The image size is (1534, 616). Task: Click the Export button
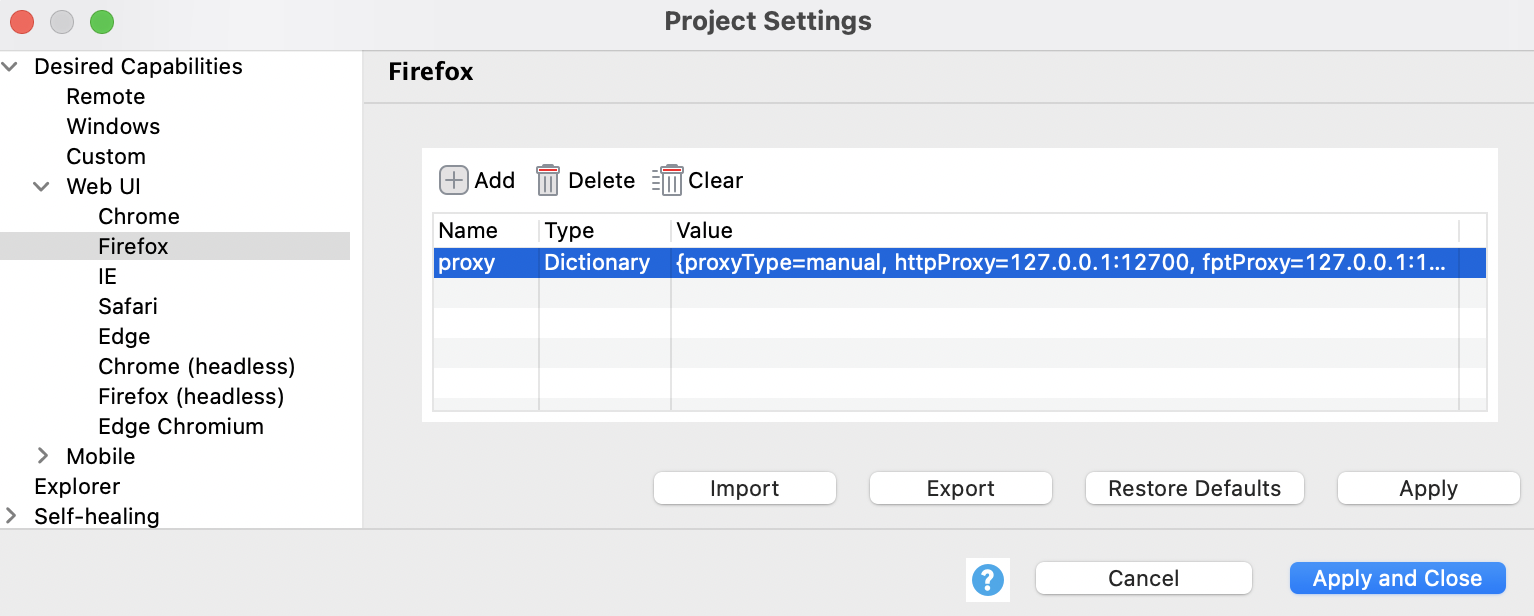click(960, 488)
